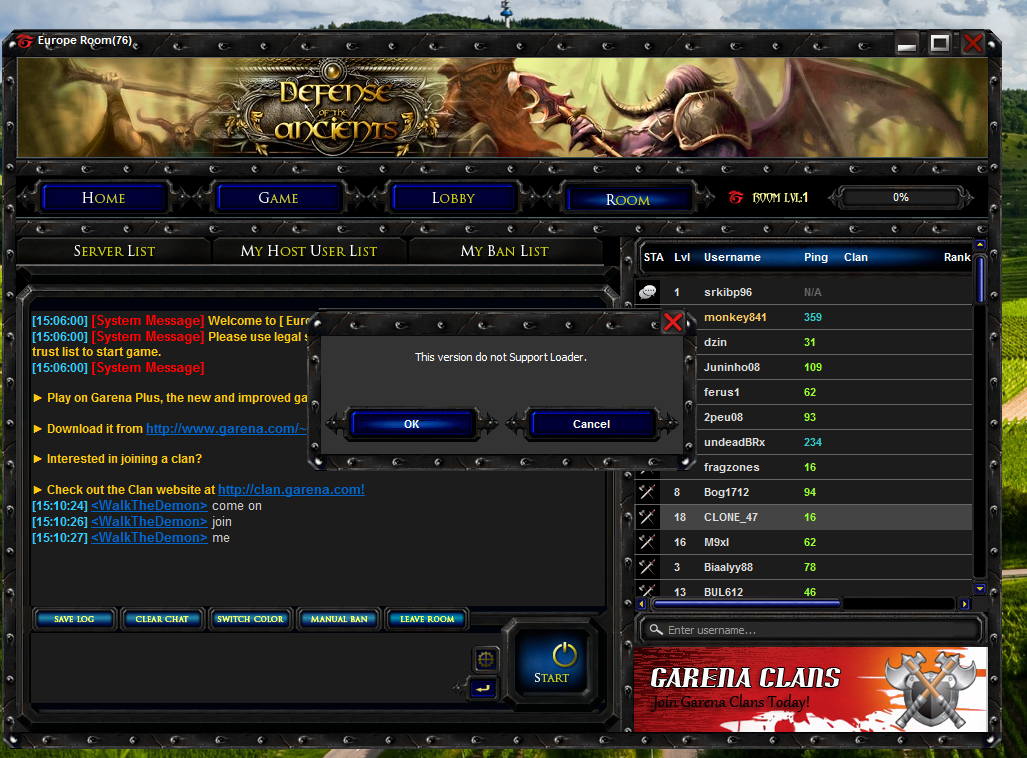This screenshot has width=1027, height=758.
Task: Click the swords icon next to M9xl
Action: point(647,542)
